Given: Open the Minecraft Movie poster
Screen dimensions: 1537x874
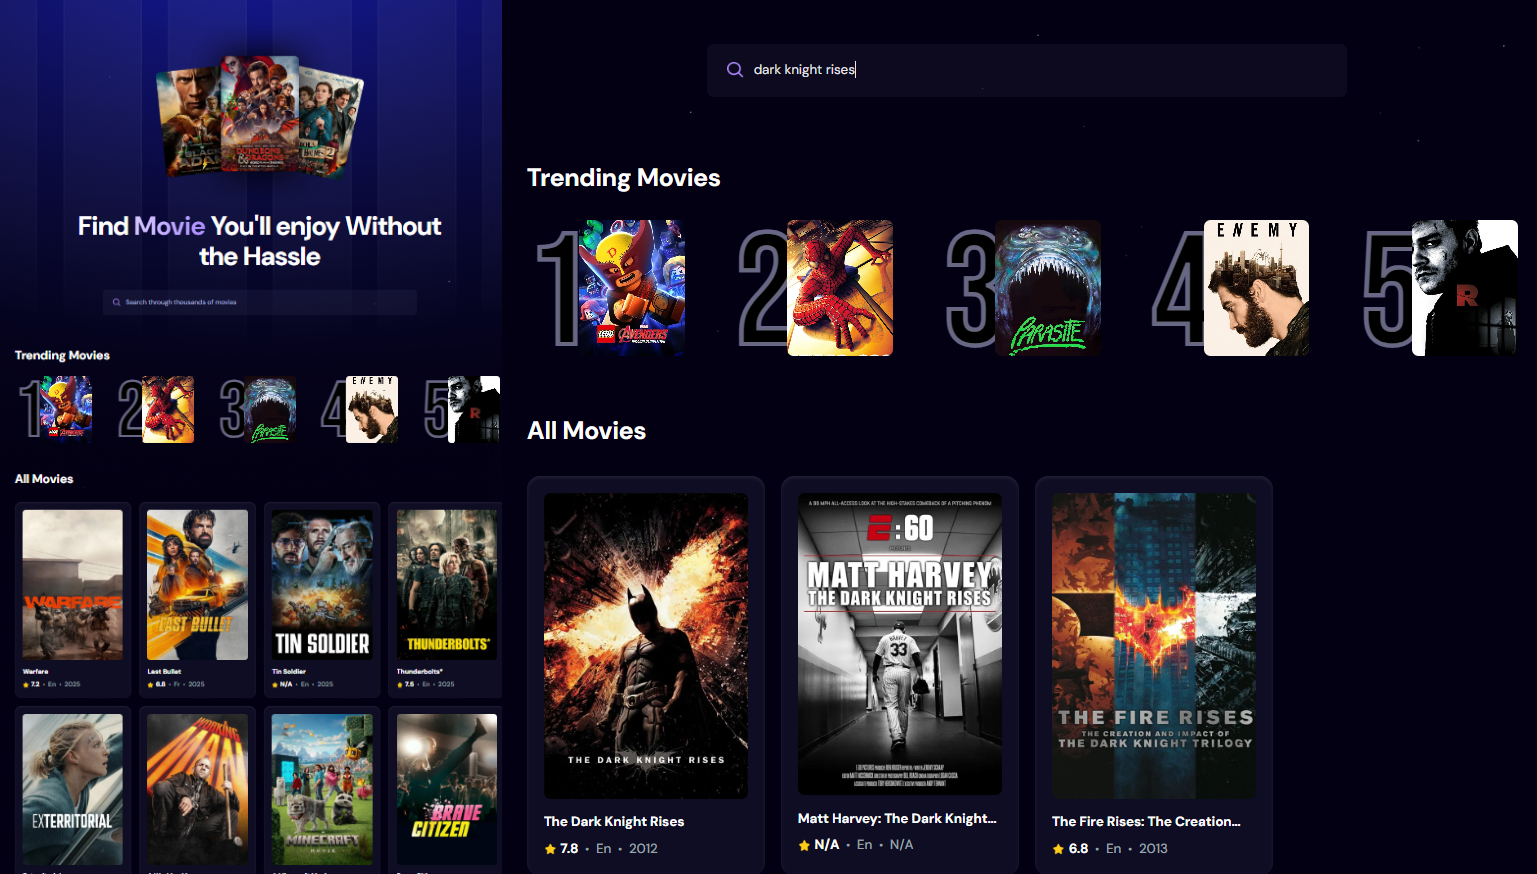Looking at the screenshot, I should [x=322, y=789].
